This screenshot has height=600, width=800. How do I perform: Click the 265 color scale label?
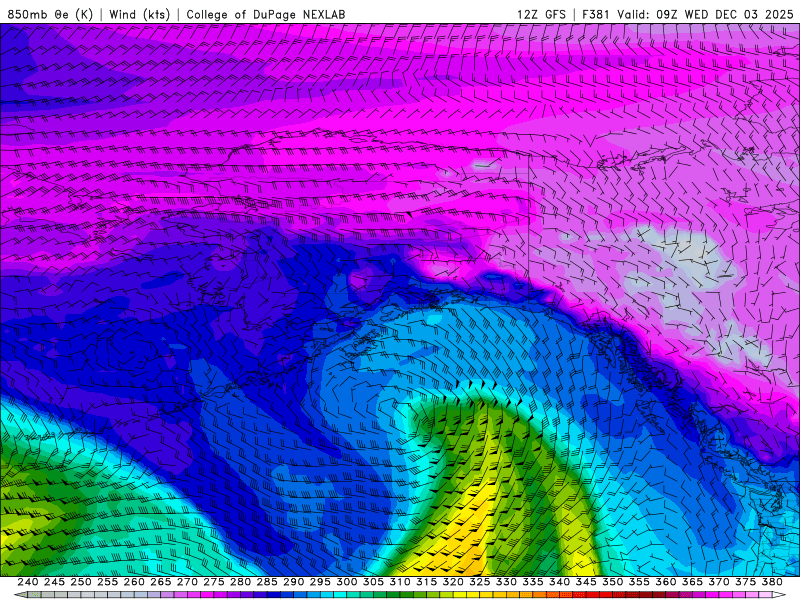pyautogui.click(x=161, y=582)
